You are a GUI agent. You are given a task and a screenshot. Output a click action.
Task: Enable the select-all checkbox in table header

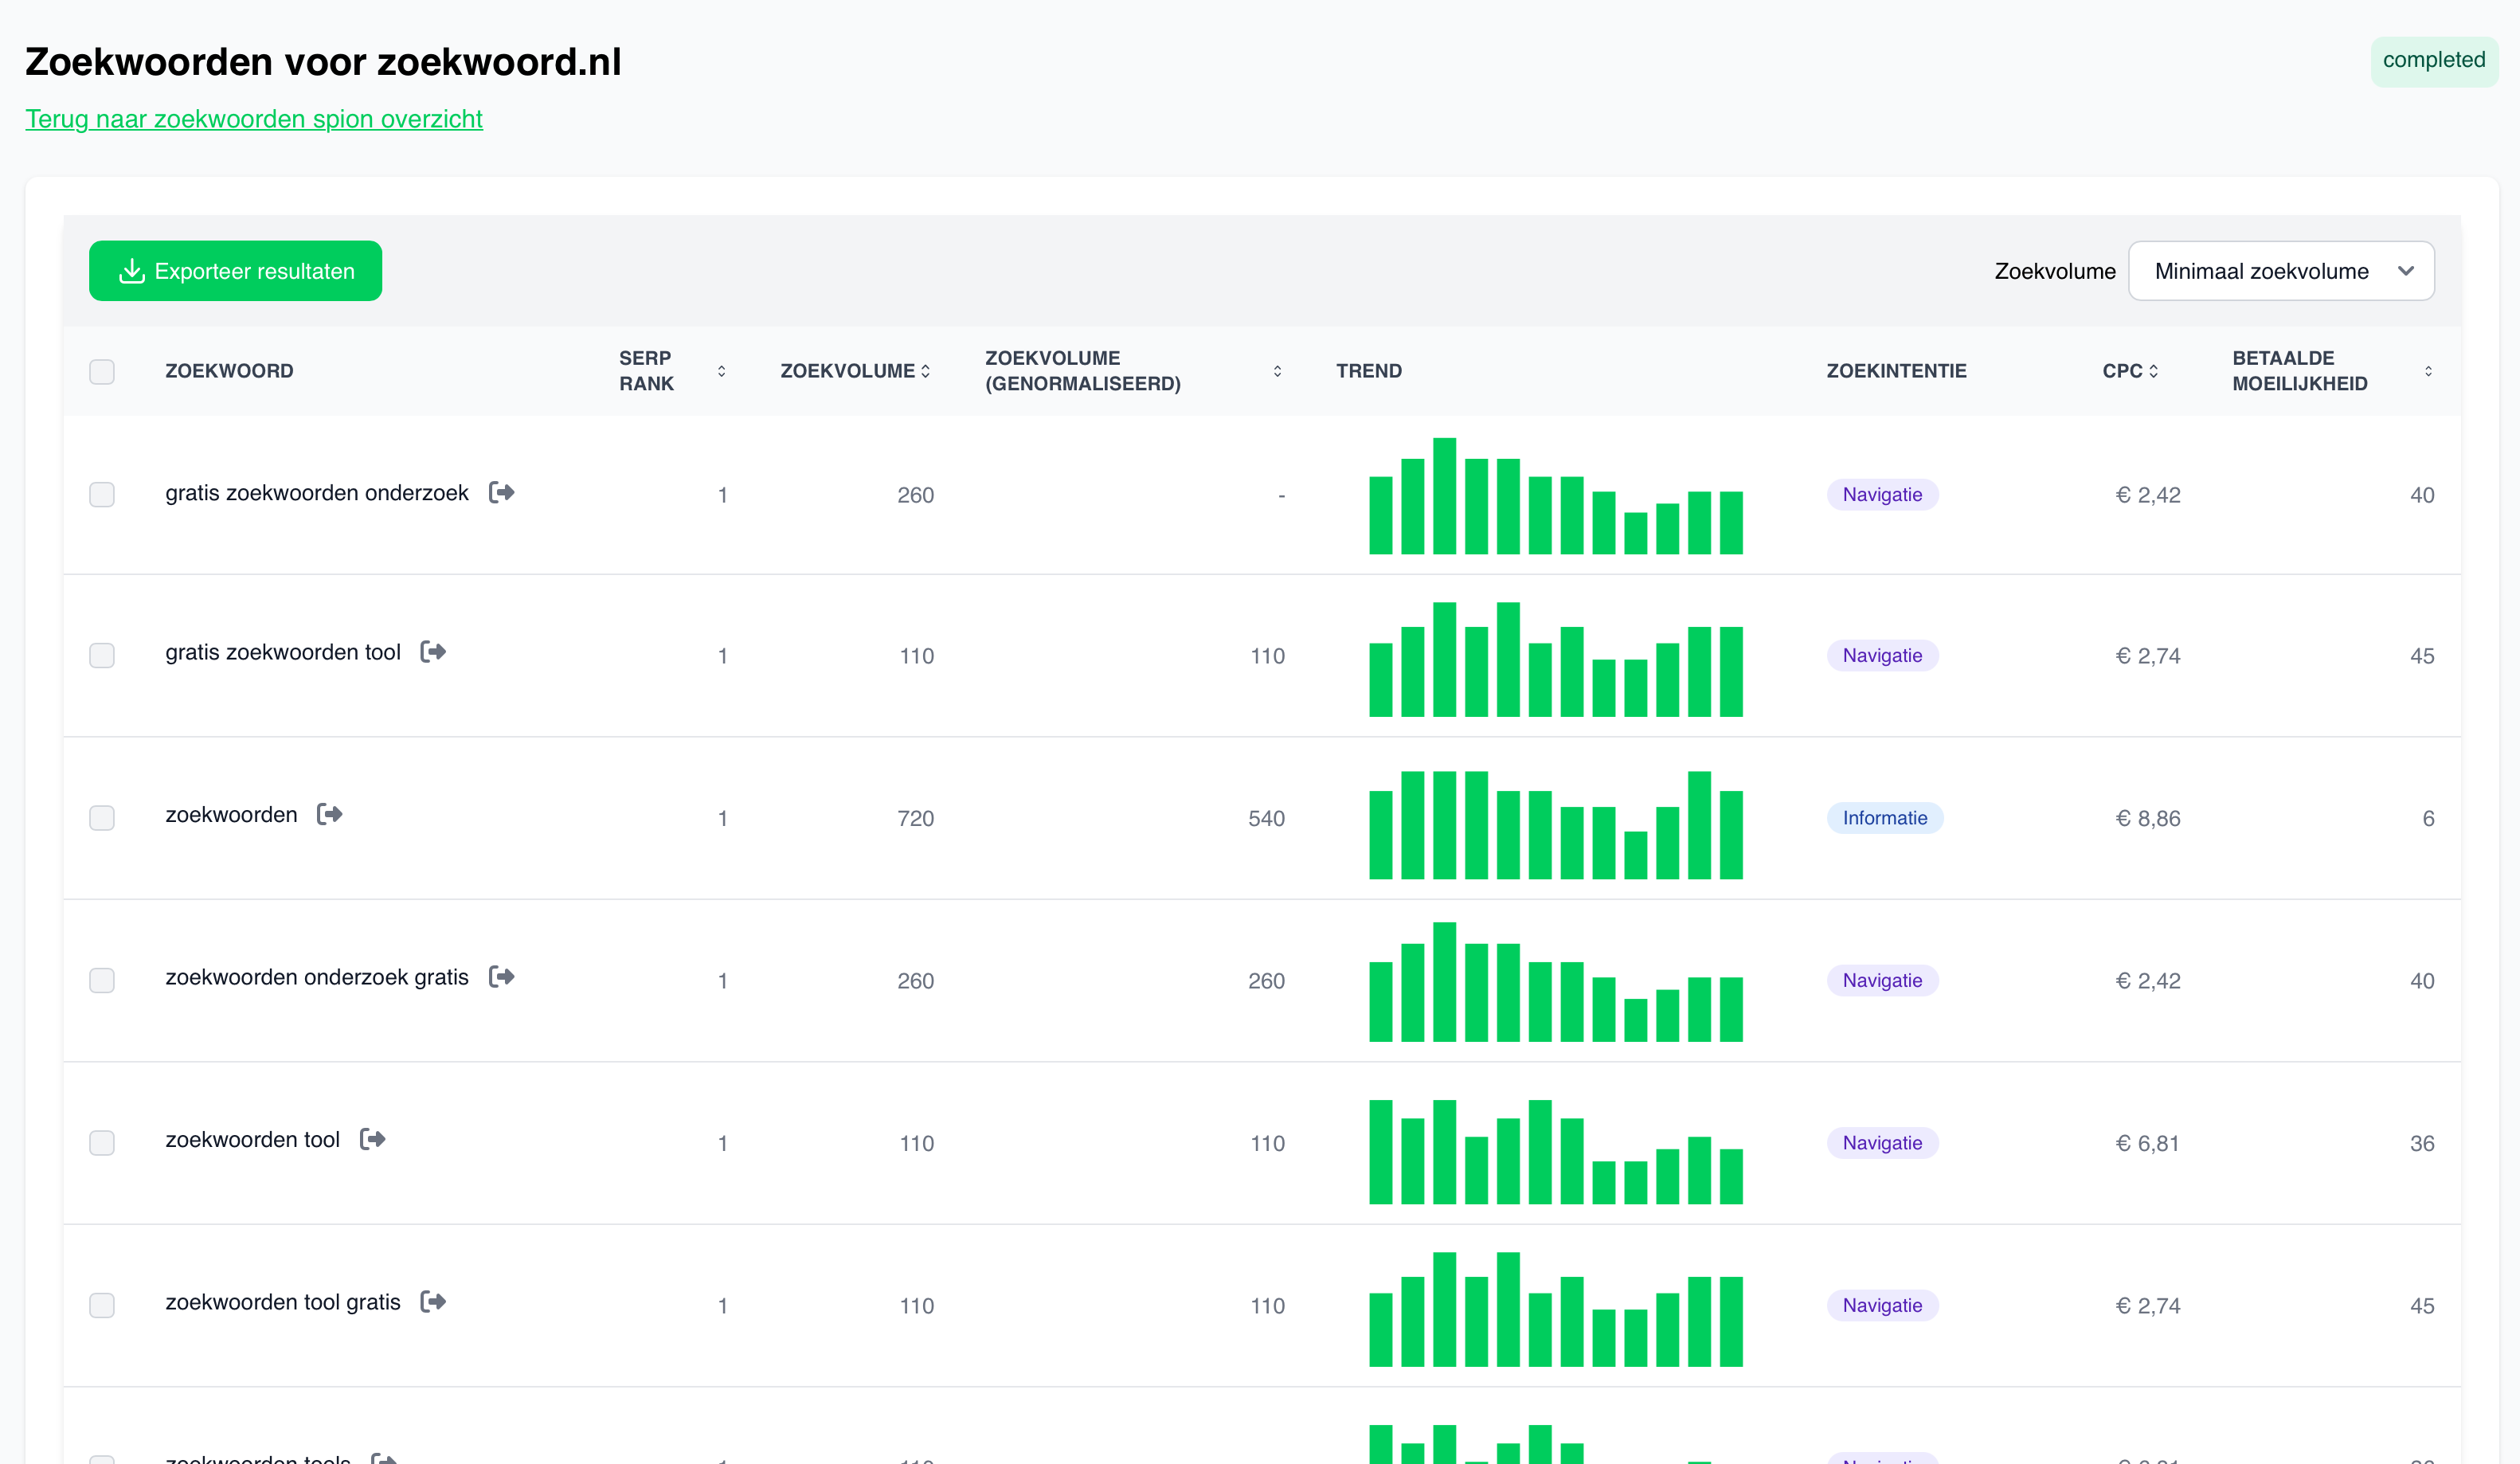103,371
